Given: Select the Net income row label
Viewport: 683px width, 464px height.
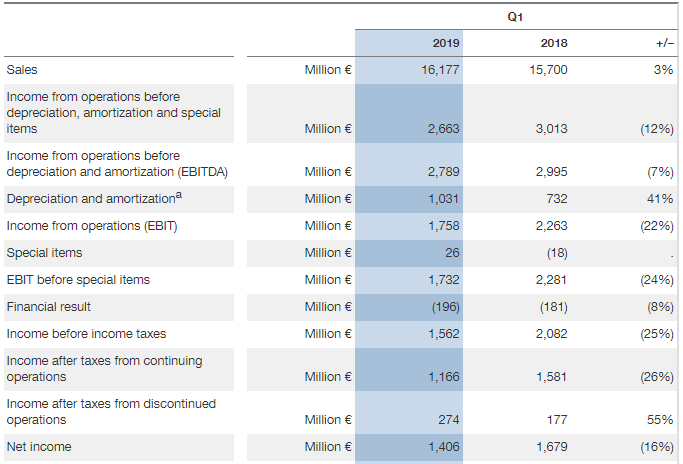Looking at the screenshot, I should 39,447.
